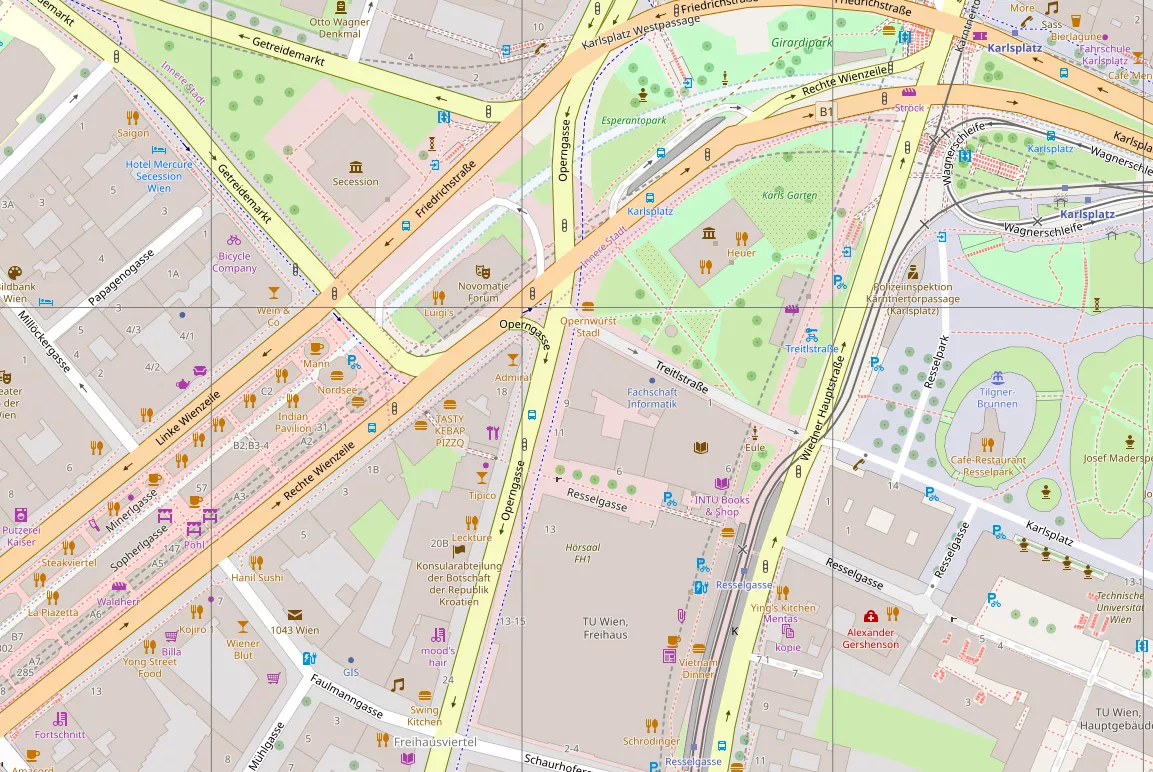The width and height of the screenshot is (1153, 772).
Task: Open the 1043 Wien post office marker
Action: point(295,615)
